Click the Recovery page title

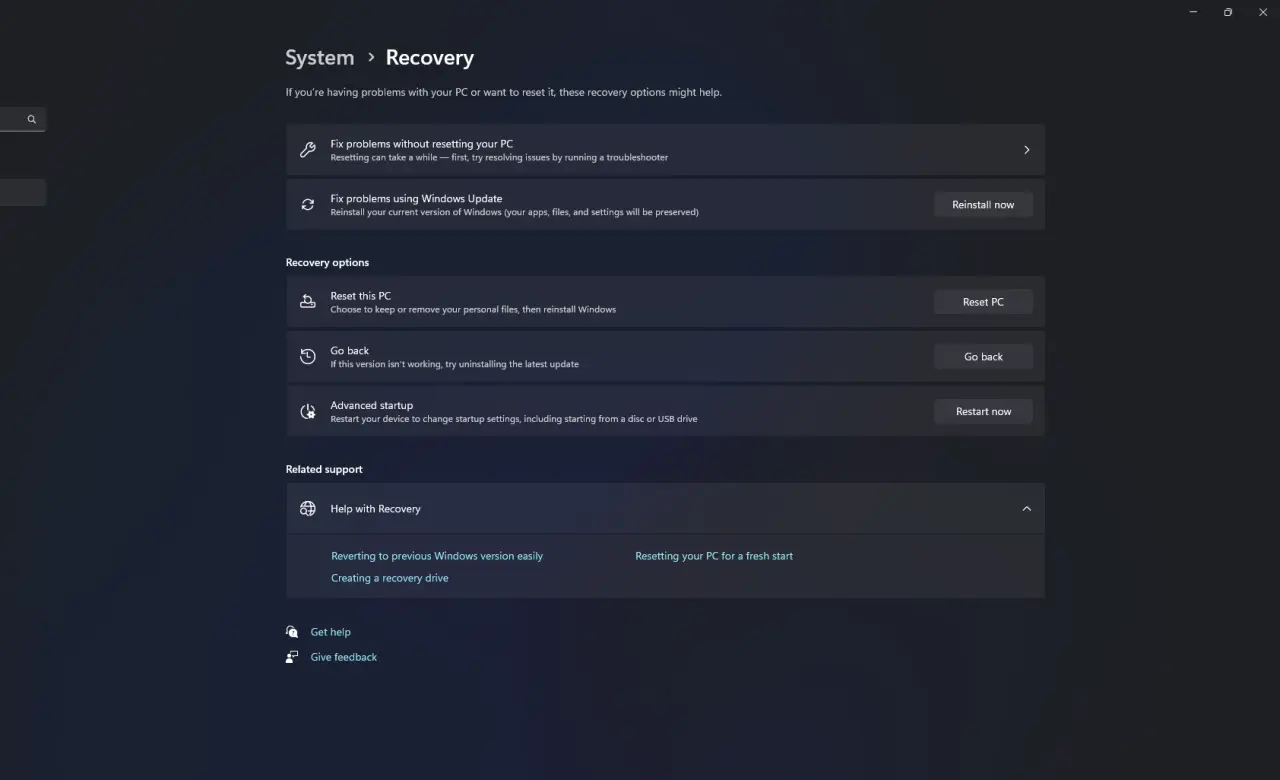tap(430, 58)
